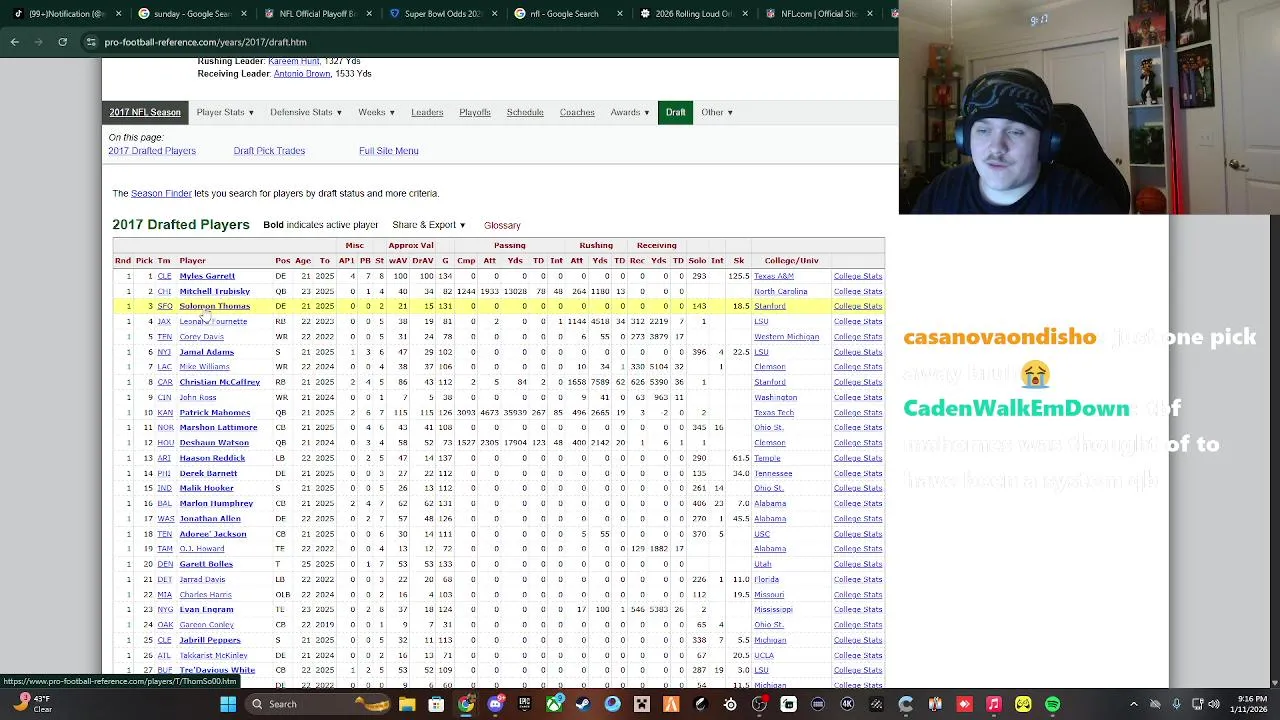The height and width of the screenshot is (720, 1280).
Task: Open Kareem Hunt rushing leader link
Action: (293, 61)
